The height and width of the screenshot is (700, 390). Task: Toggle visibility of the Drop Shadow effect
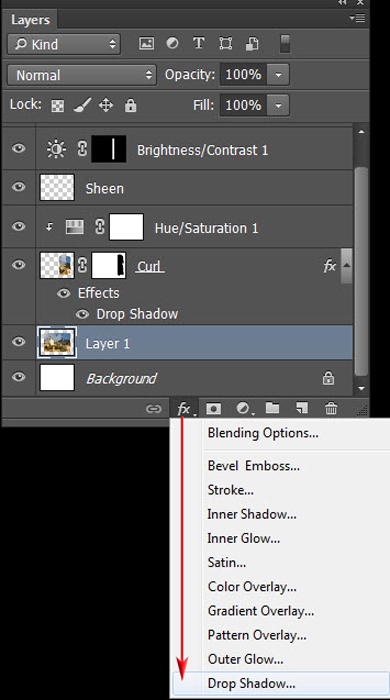click(x=82, y=314)
